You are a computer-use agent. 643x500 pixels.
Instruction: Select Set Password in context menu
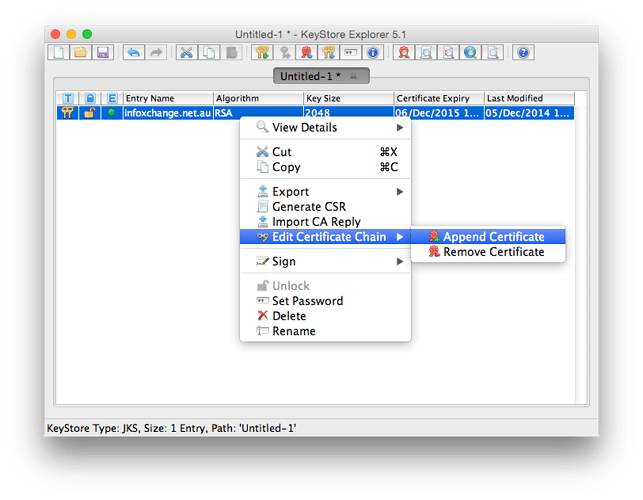pyautogui.click(x=325, y=301)
